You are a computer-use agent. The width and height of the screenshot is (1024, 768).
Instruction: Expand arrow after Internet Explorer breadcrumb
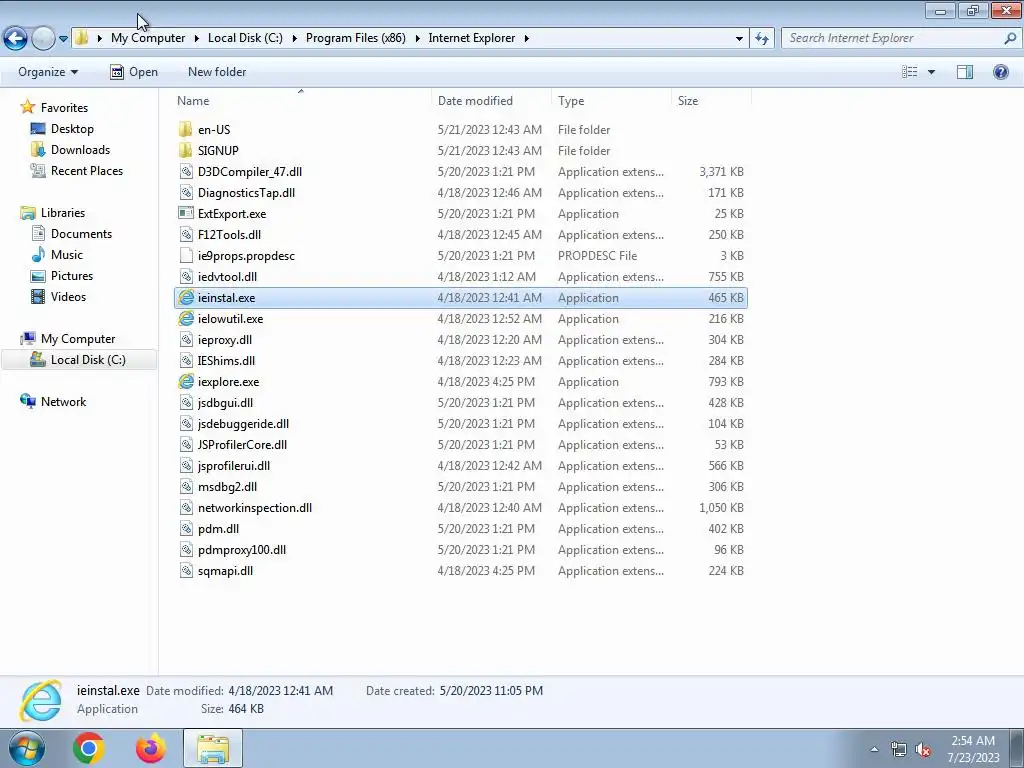526,38
